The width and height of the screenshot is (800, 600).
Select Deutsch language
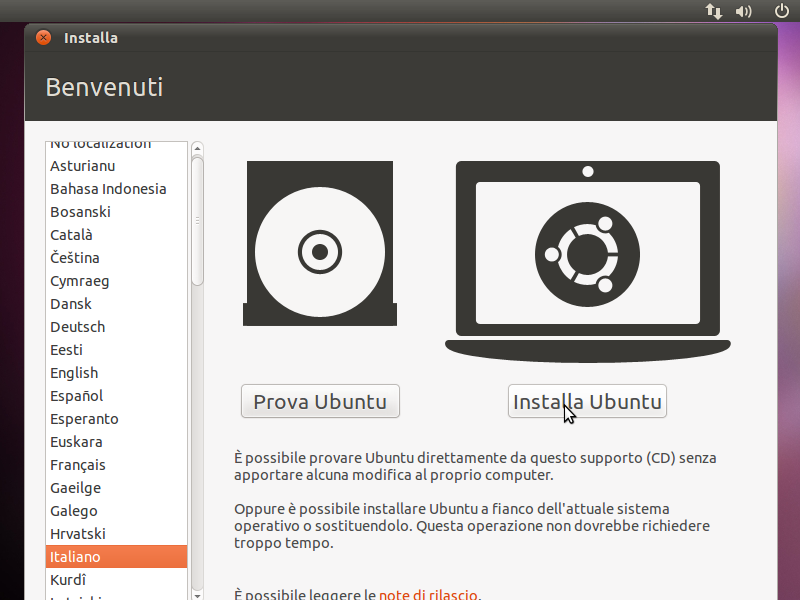116,327
